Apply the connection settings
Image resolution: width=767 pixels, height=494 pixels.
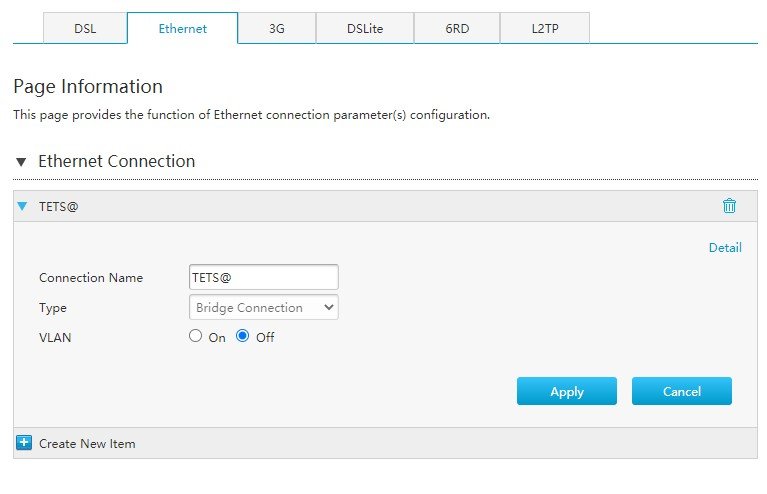click(x=566, y=391)
